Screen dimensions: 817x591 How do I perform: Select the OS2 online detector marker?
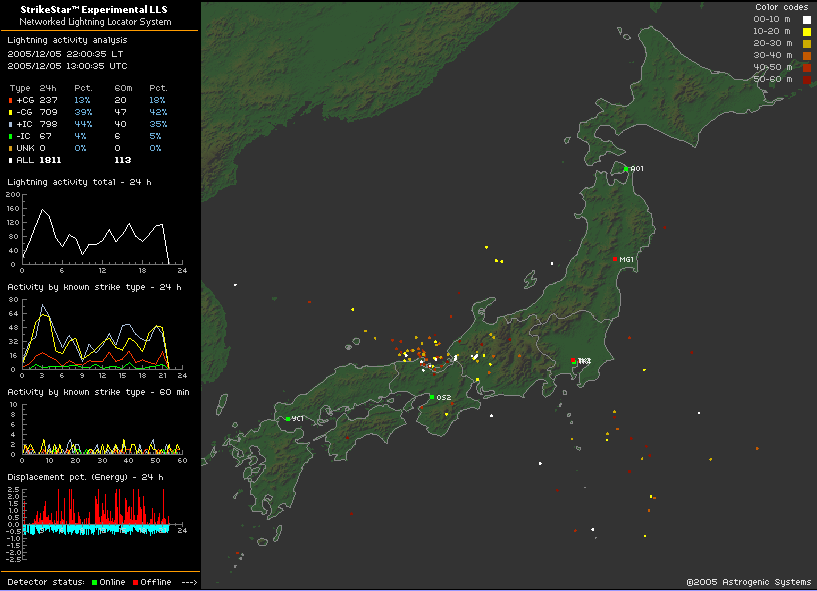(432, 397)
